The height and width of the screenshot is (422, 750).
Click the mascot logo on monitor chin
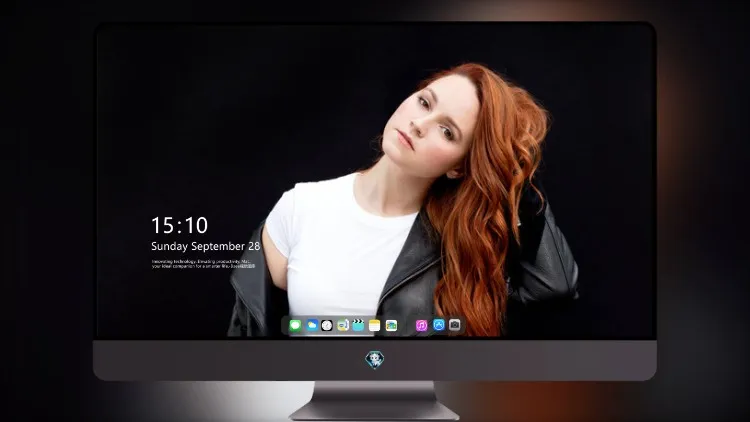(x=375, y=360)
